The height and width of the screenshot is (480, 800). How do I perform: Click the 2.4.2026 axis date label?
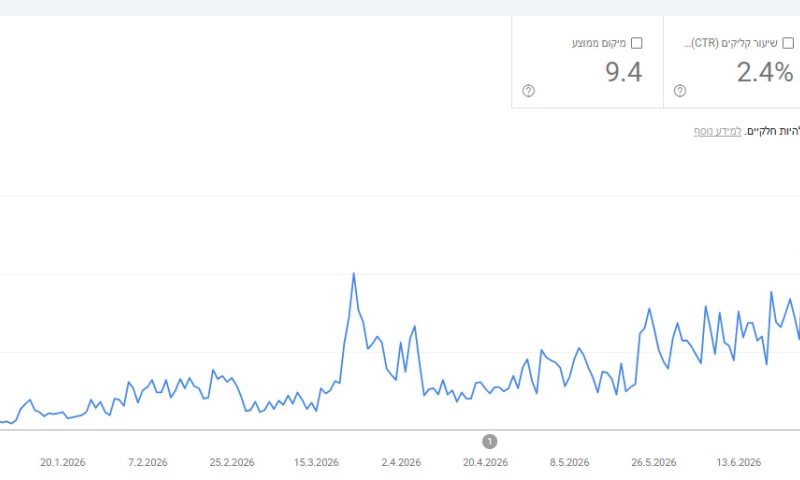click(x=401, y=462)
